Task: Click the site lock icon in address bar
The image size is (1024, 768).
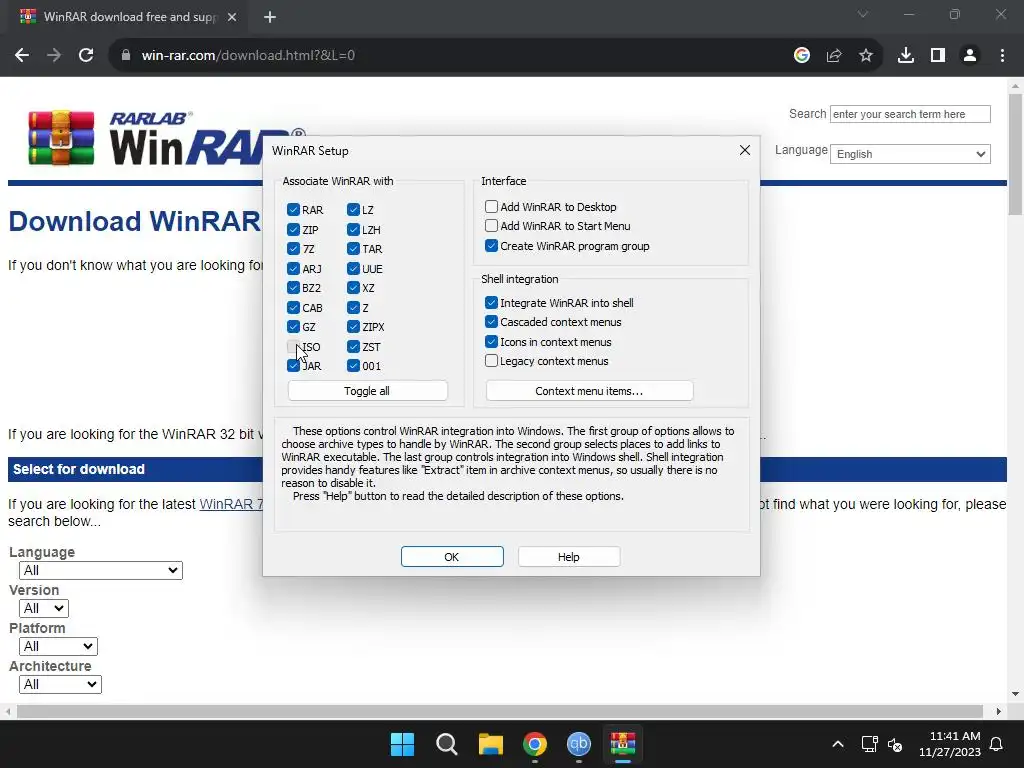Action: [126, 56]
